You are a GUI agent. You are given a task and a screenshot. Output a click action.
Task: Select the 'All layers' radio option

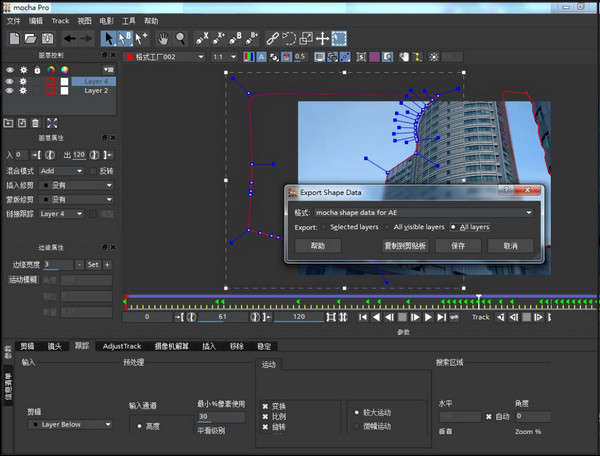click(454, 227)
